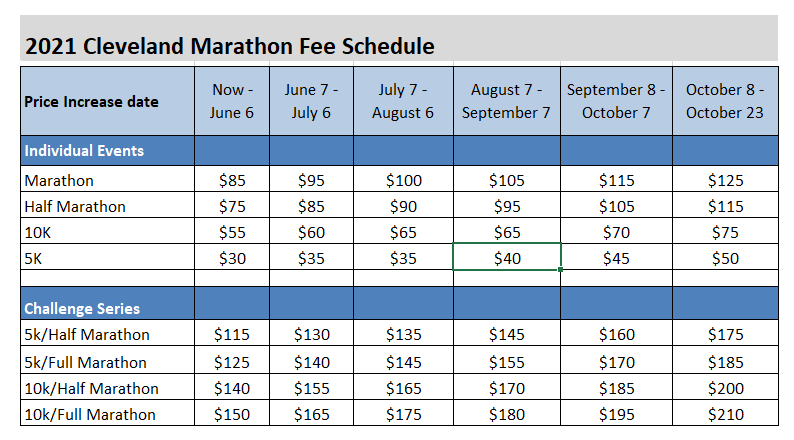Click the Marathon row label cell

pos(59,181)
